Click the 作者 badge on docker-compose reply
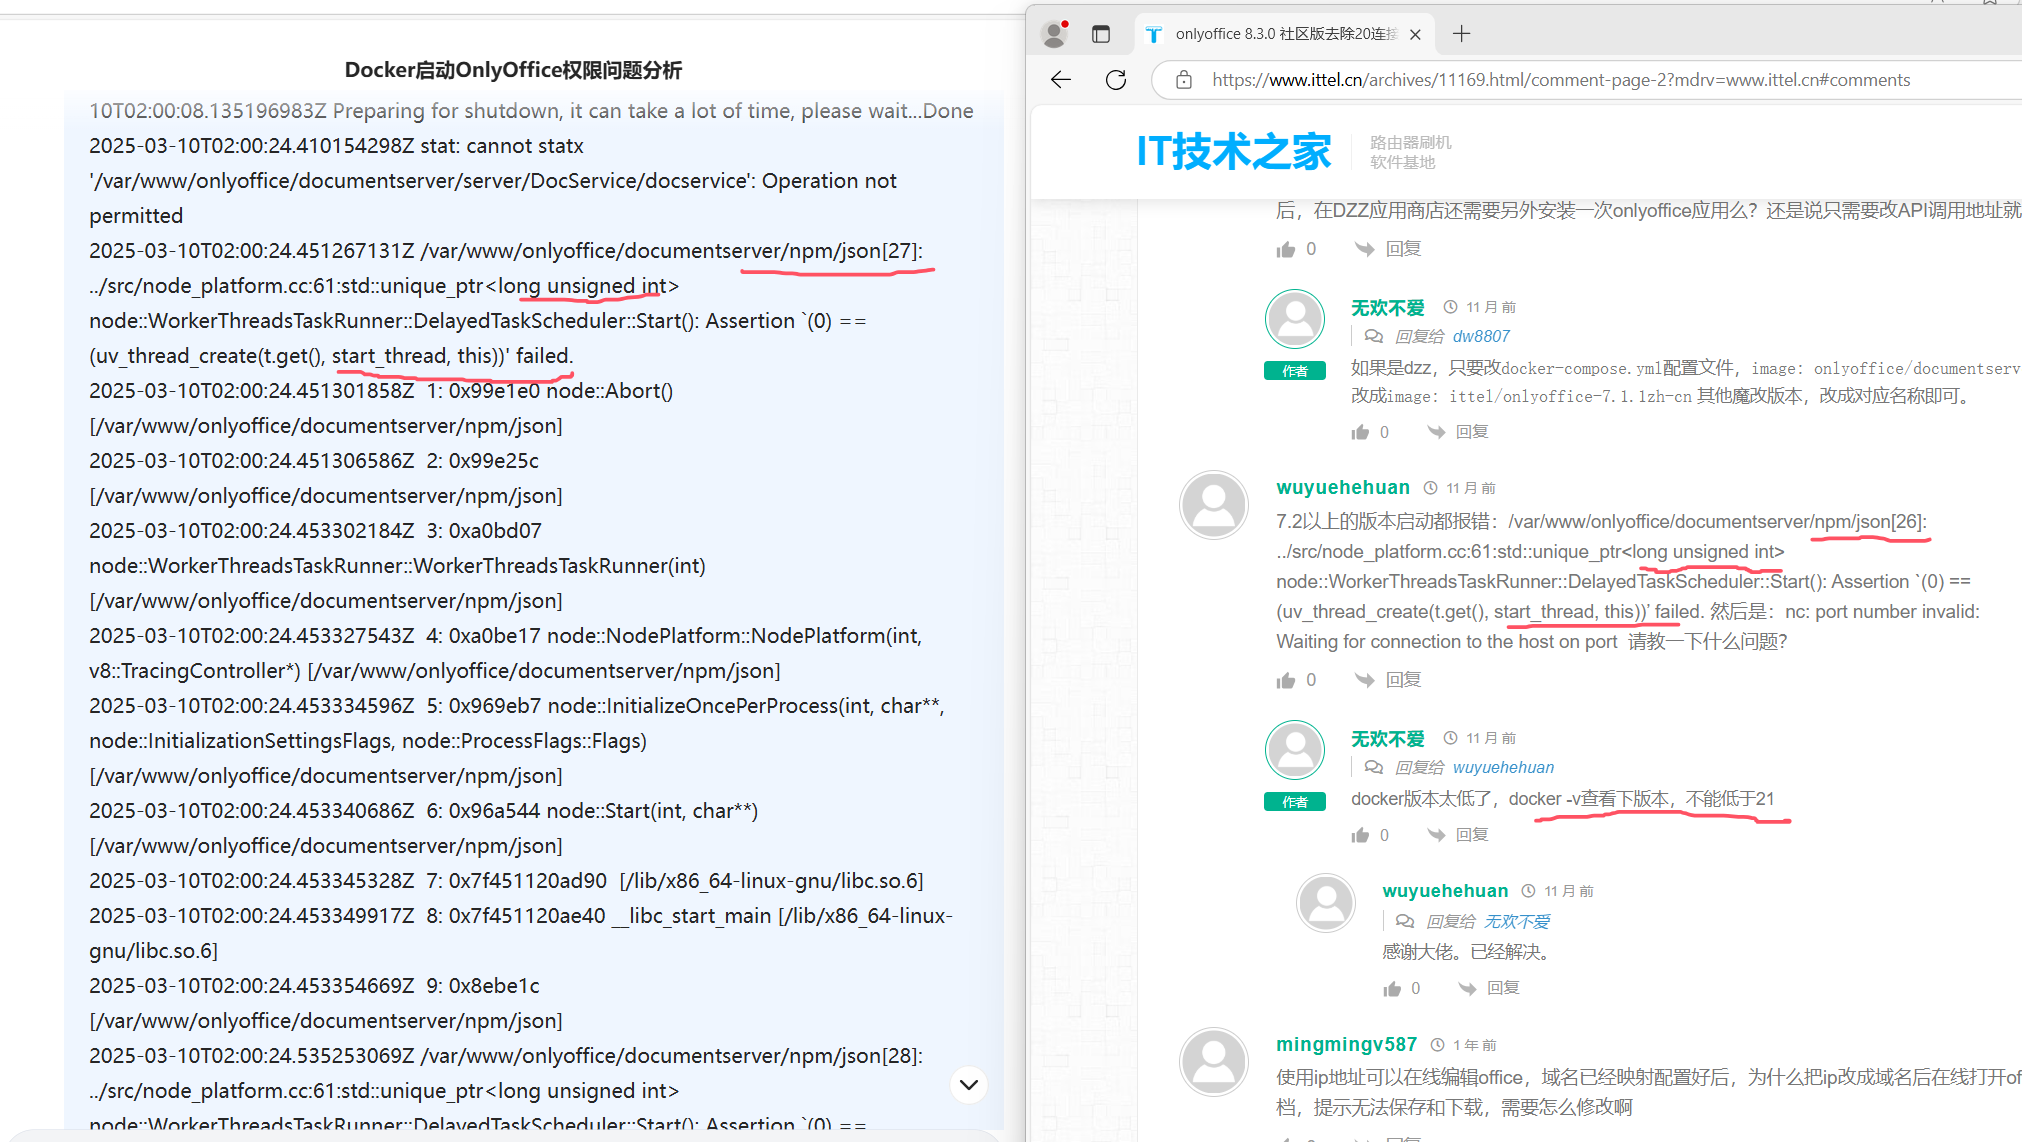Image resolution: width=2022 pixels, height=1142 pixels. point(1295,371)
